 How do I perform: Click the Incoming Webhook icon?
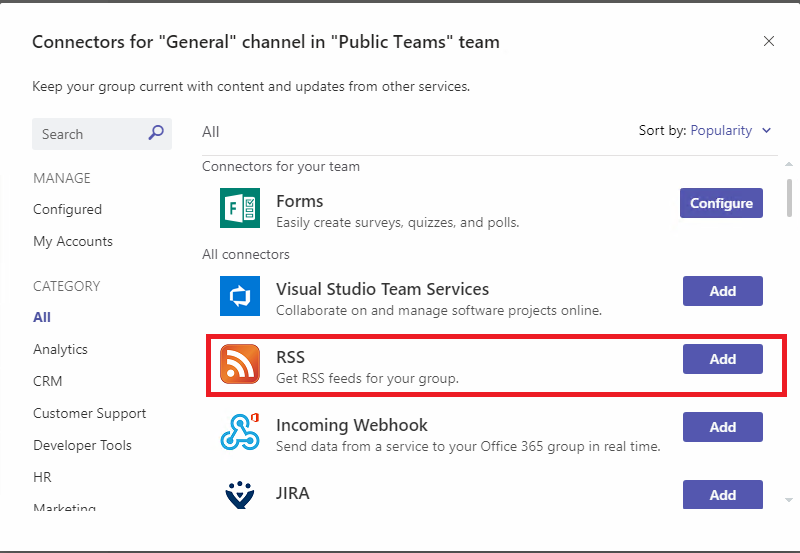point(240,431)
